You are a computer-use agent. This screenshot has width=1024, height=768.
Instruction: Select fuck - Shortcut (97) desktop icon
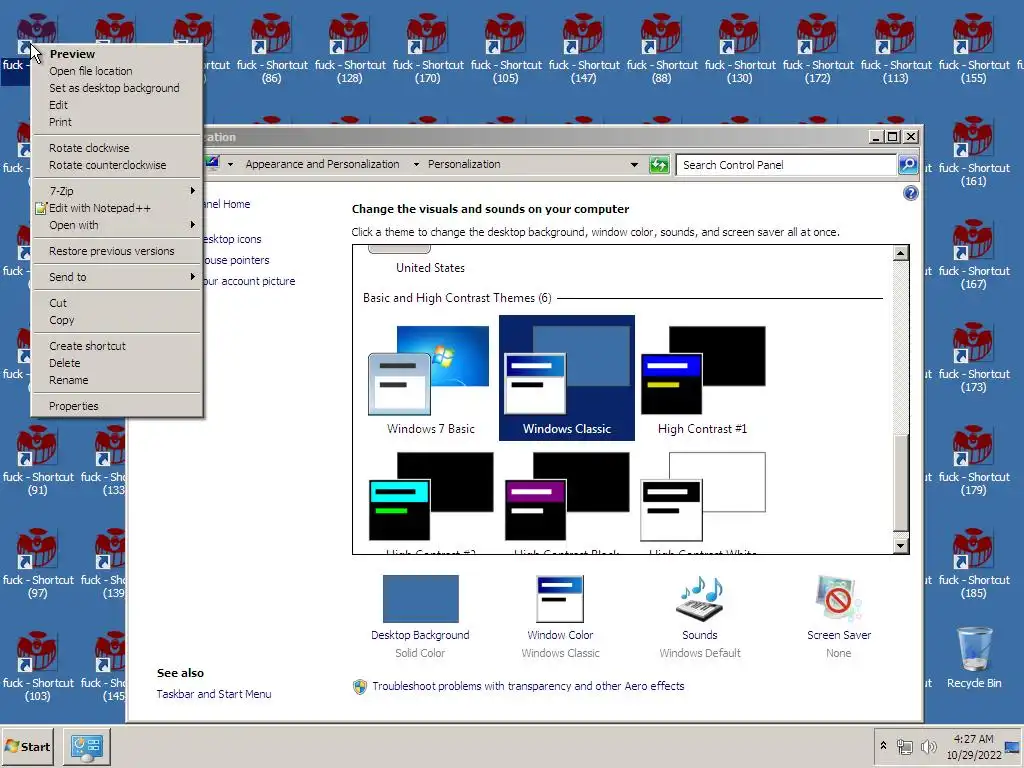click(x=37, y=565)
